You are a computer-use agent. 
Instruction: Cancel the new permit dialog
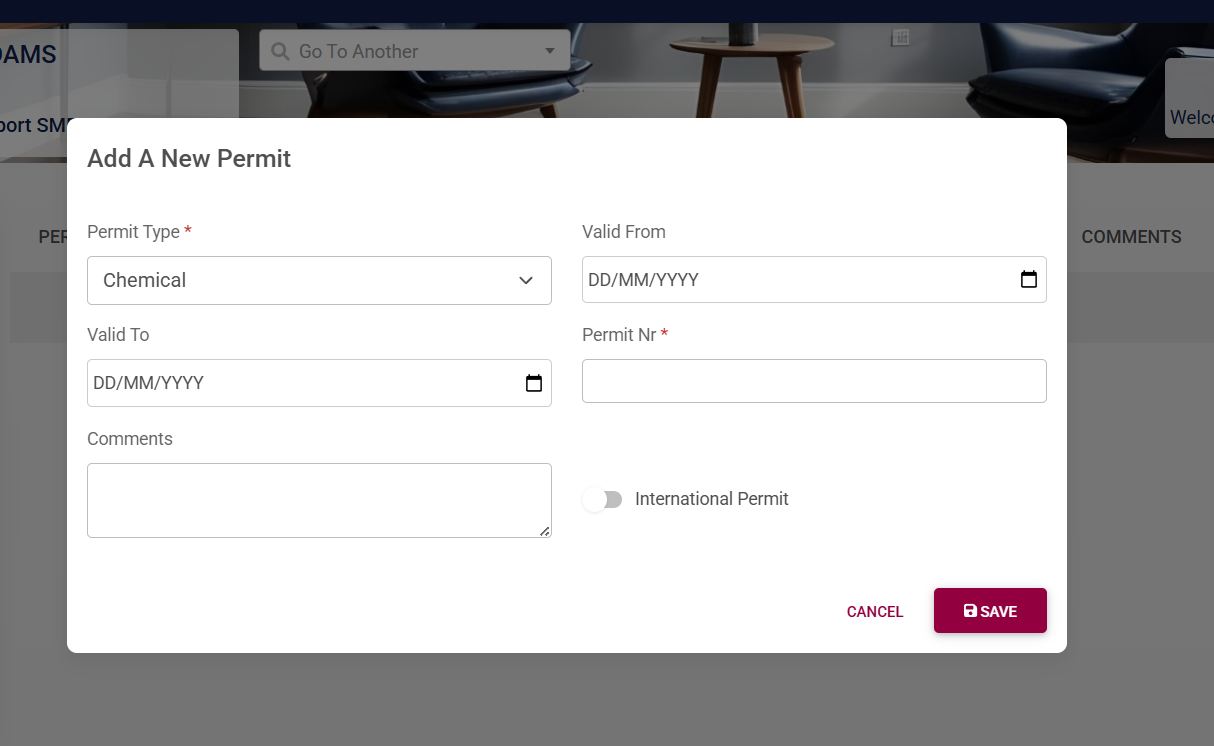(x=875, y=612)
